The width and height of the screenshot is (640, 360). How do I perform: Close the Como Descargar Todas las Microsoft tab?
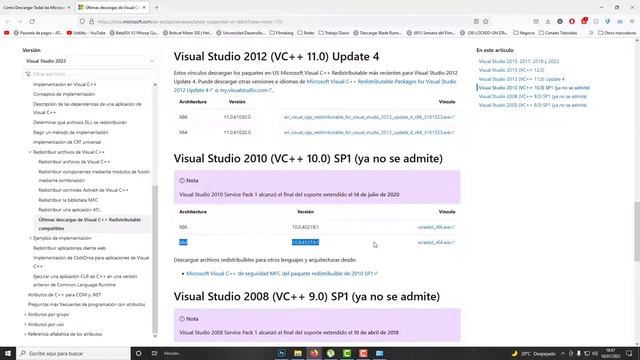[x=69, y=7]
